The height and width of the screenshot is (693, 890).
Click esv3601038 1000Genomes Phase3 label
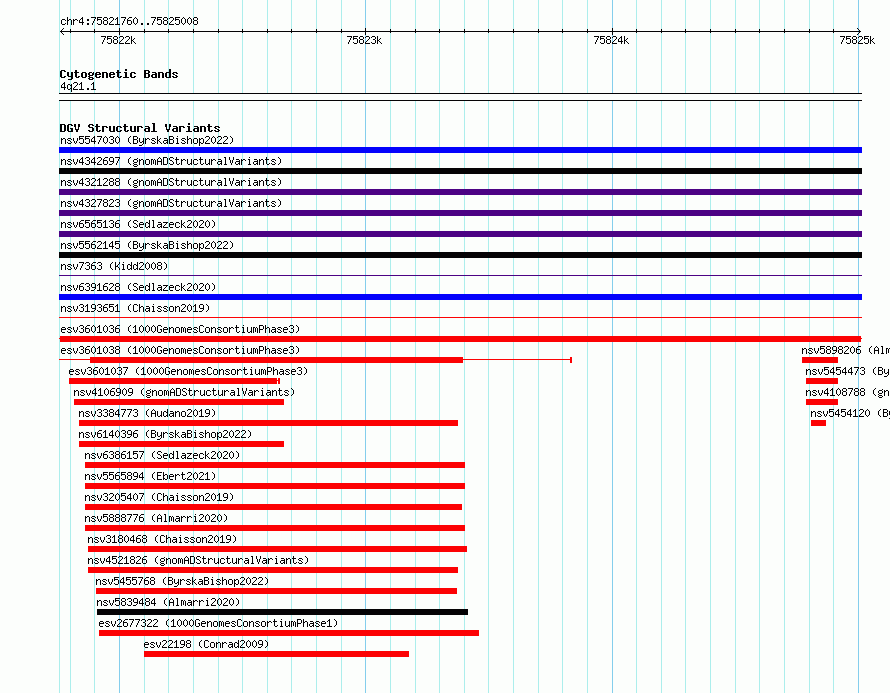click(180, 350)
